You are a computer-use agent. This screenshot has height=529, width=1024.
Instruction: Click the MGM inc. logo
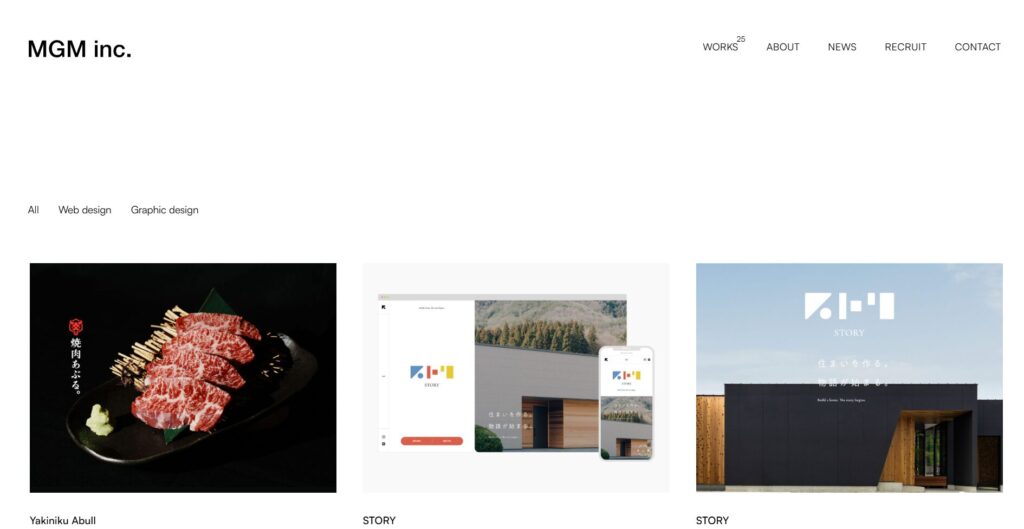click(x=80, y=49)
